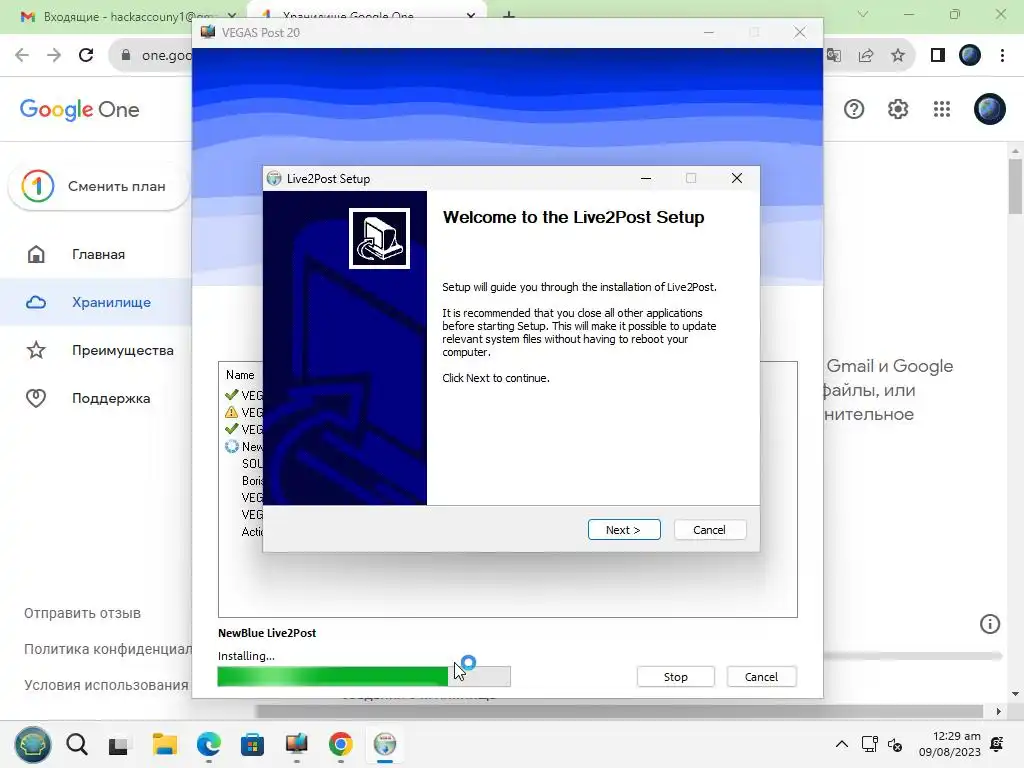This screenshot has width=1024, height=768.
Task: Open the Windows Start button
Action: pyautogui.click(x=33, y=744)
